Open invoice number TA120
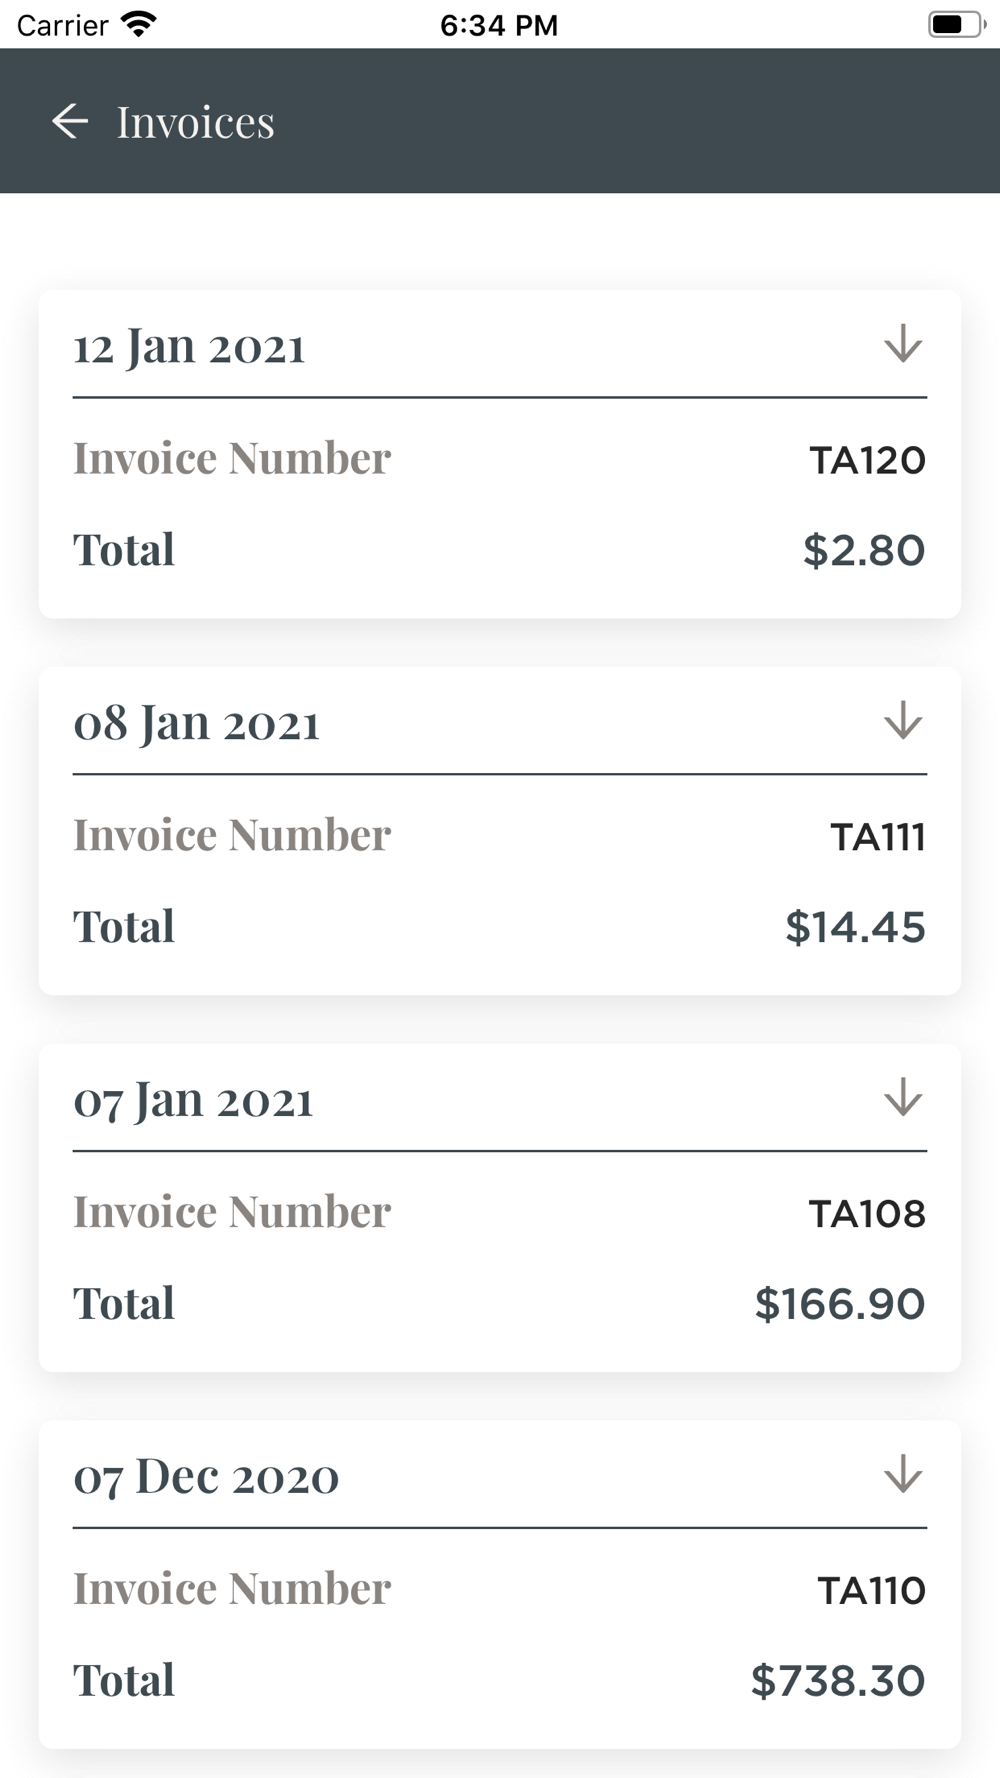Image resolution: width=1000 pixels, height=1778 pixels. 867,460
